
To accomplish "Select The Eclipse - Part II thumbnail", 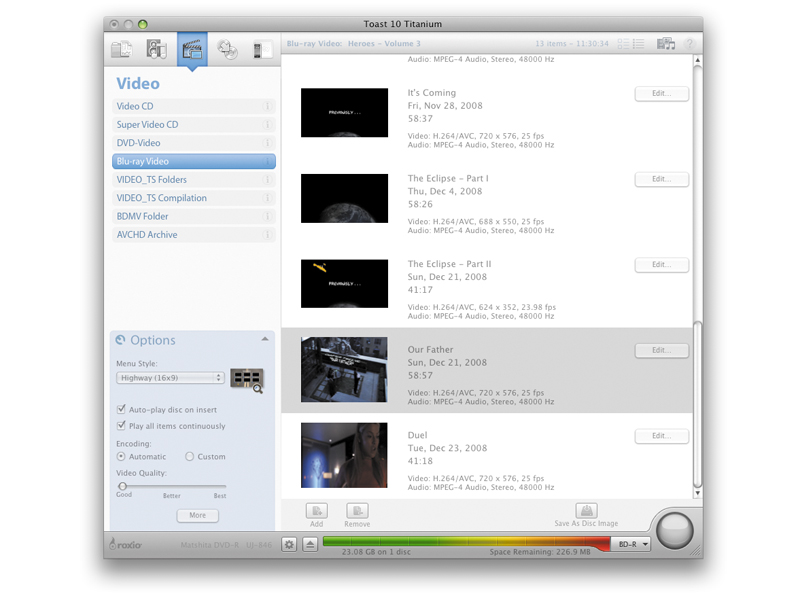I will 344,284.
